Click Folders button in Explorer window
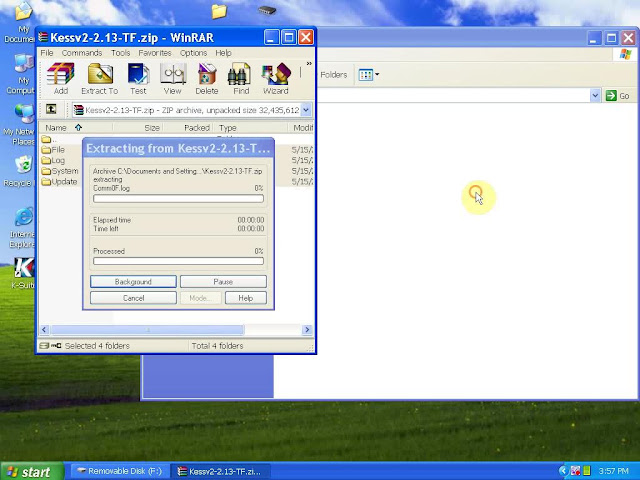This screenshot has width=640, height=480. [x=333, y=75]
